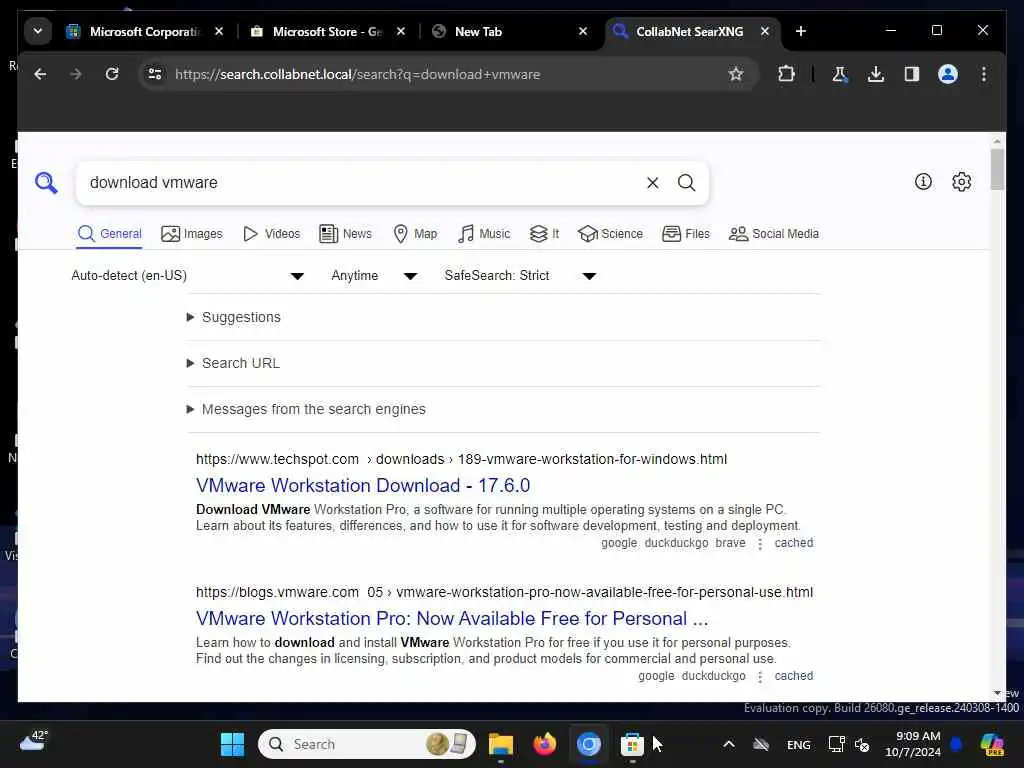Screen dimensions: 1024x768
Task: Select the Science search category
Action: 610,234
